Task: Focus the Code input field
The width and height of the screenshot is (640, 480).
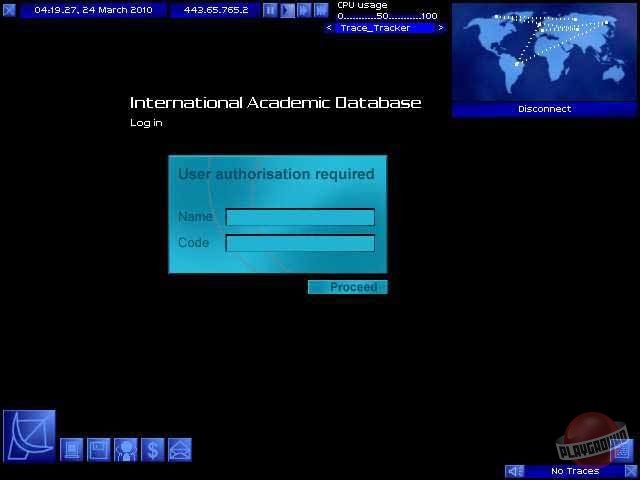Action: pos(300,243)
